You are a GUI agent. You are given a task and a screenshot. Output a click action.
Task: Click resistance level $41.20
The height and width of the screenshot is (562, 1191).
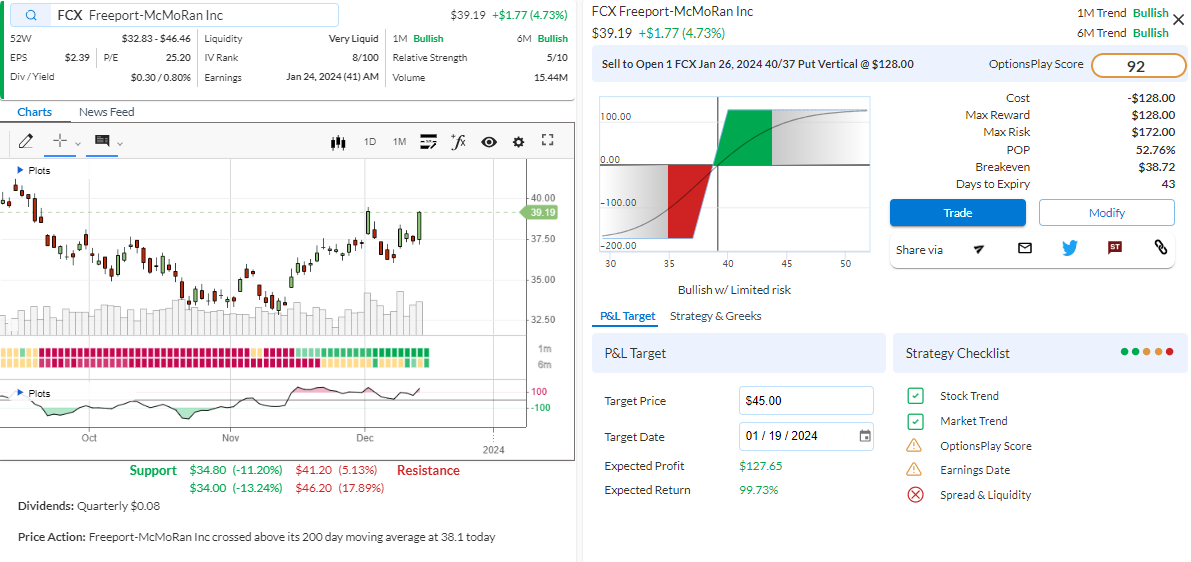(x=314, y=470)
